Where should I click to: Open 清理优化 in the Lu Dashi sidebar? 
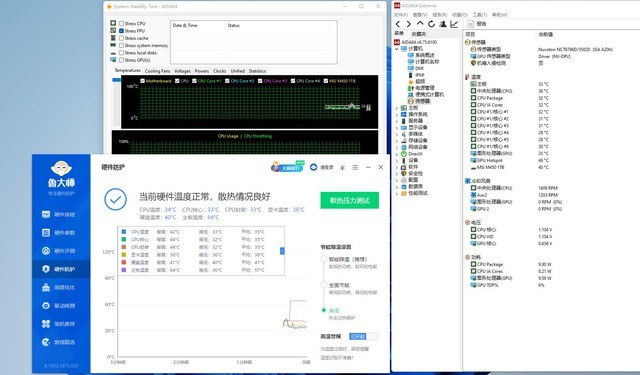tap(58, 287)
